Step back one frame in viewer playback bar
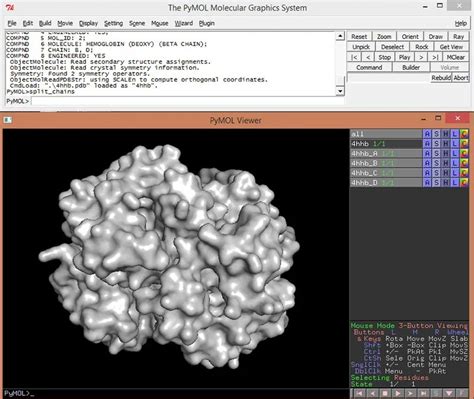Image resolution: width=474 pixels, height=399 pixels. pos(372,394)
